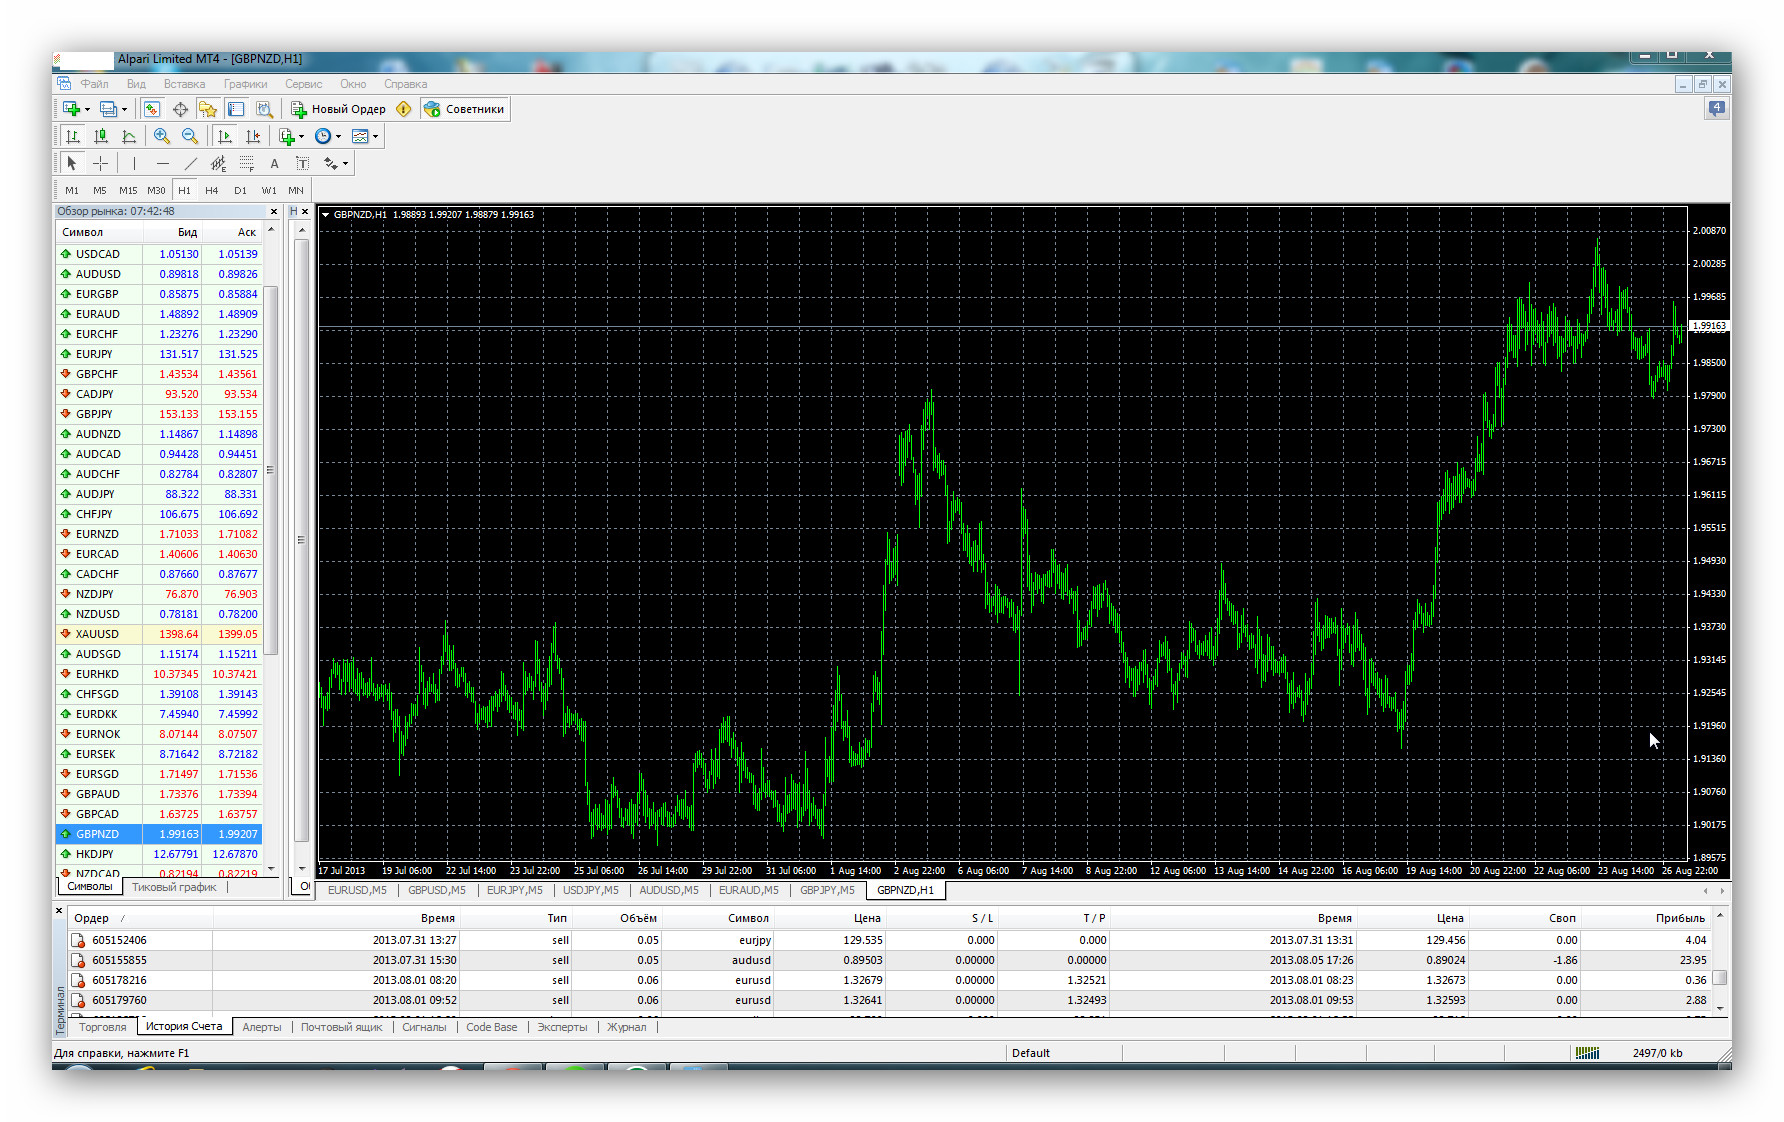Viewport: 1784px width, 1122px height.
Task: Open the Журнал terminal tab
Action: pos(627,1027)
